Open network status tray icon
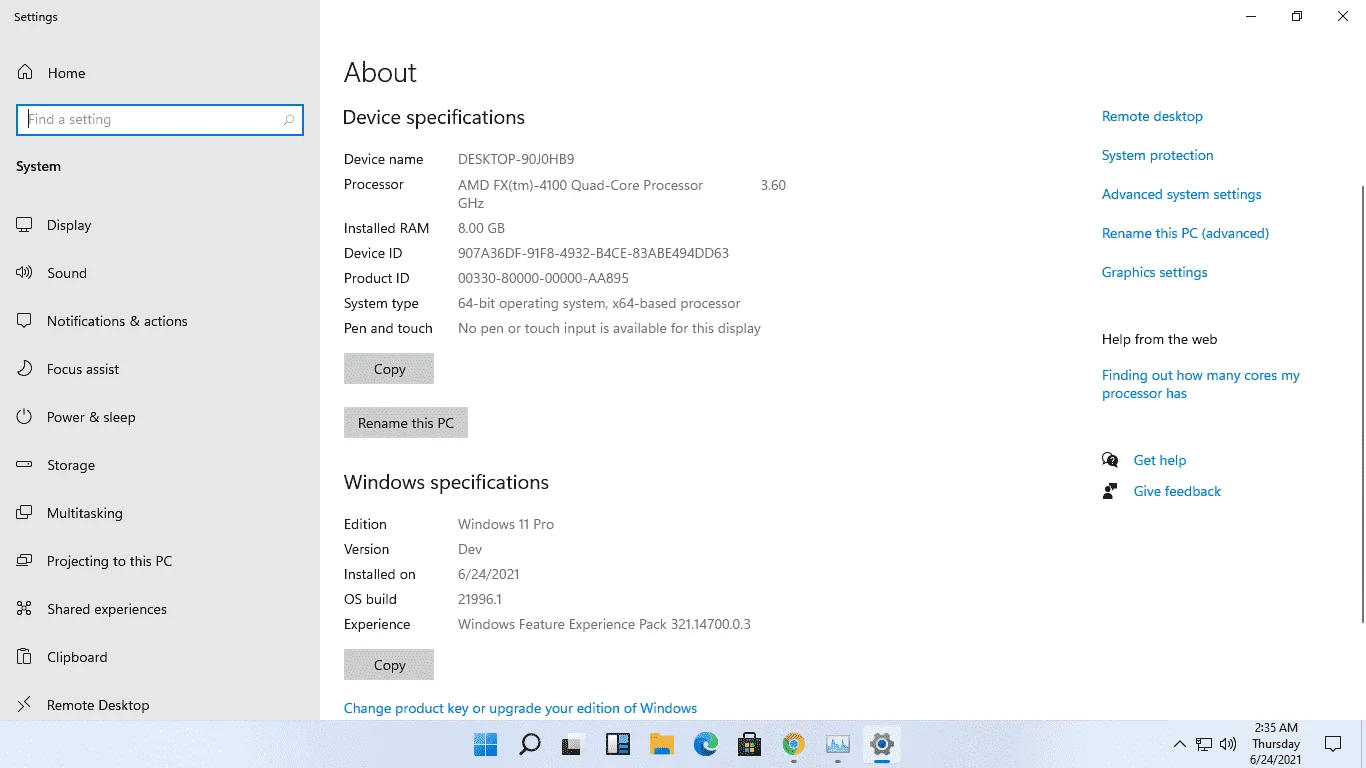Image resolution: width=1366 pixels, height=768 pixels. 1204,744
